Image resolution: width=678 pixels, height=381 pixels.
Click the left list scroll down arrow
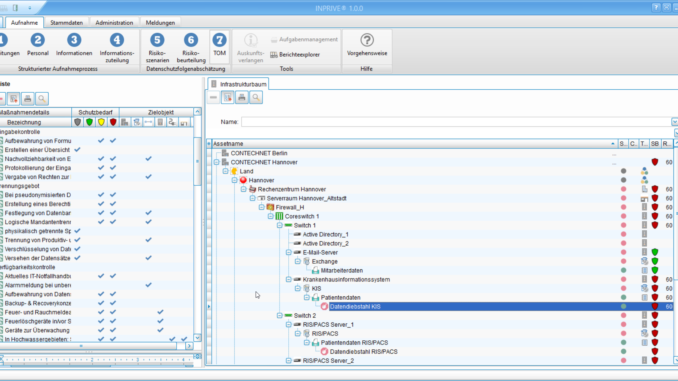[198, 338]
